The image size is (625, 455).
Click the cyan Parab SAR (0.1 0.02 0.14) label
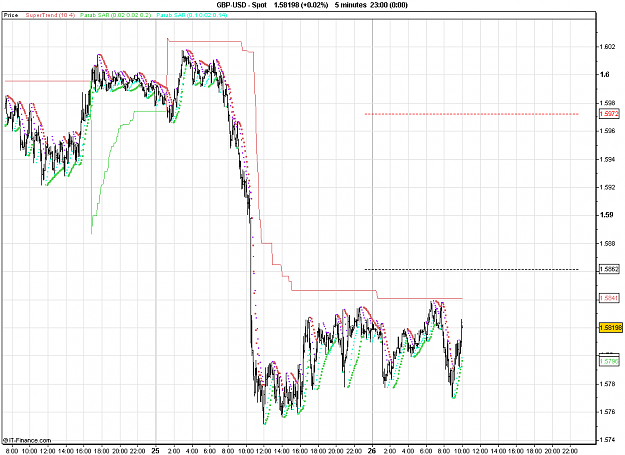[192, 15]
